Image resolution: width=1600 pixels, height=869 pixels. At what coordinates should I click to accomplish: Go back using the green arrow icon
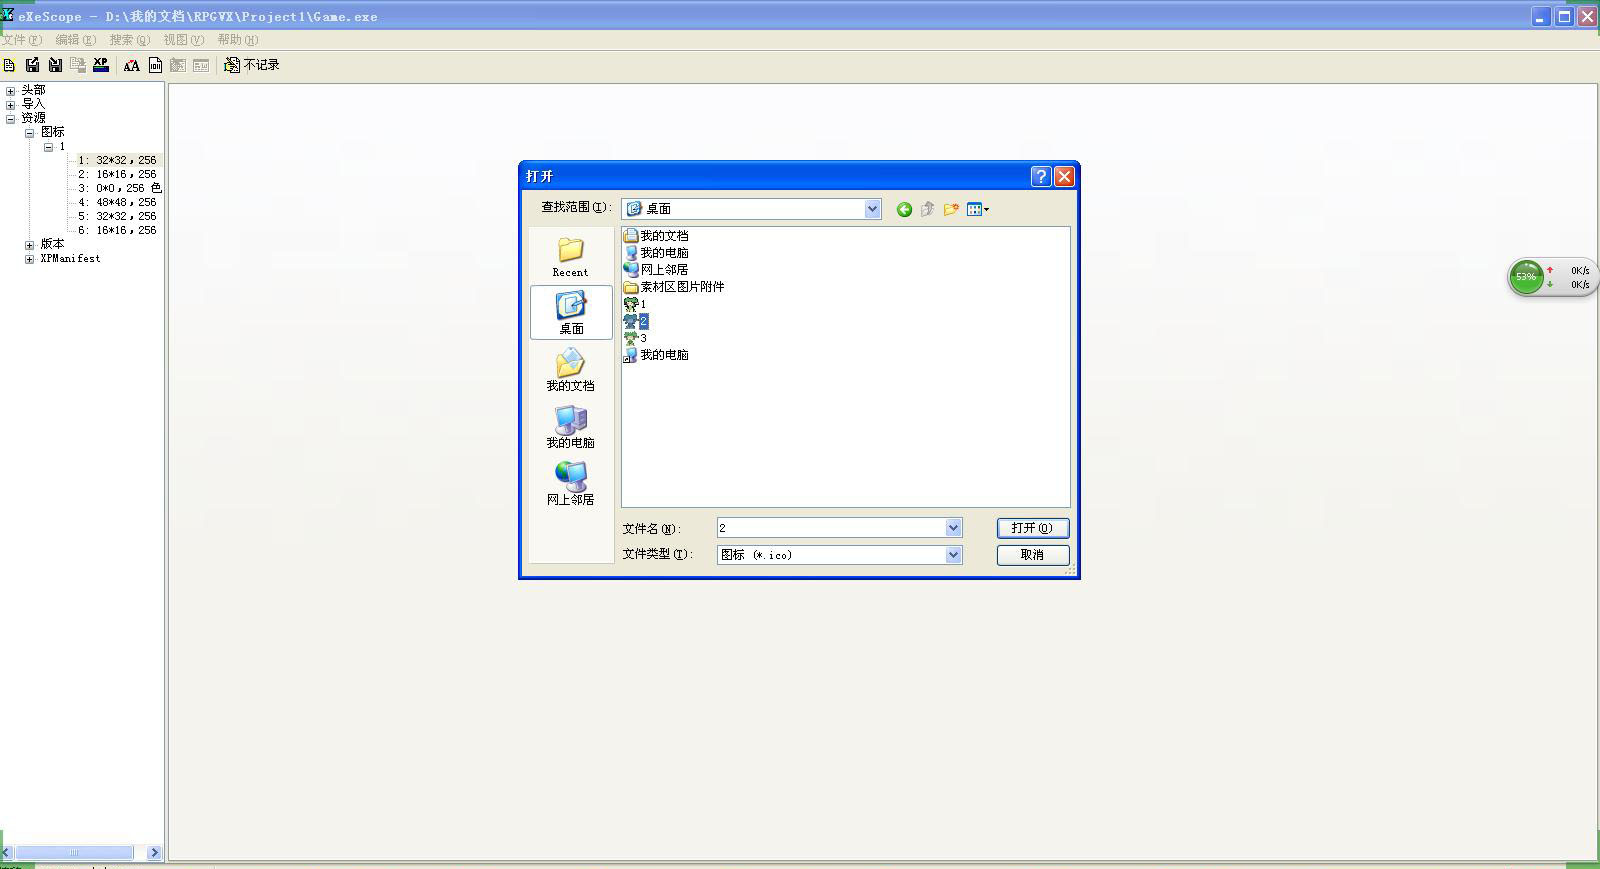[x=904, y=209]
